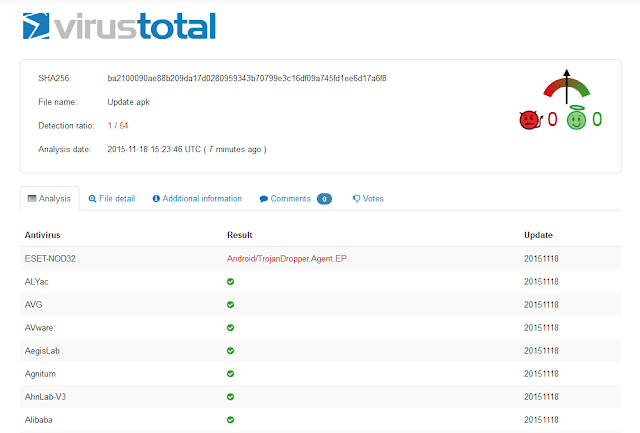Image resolution: width=640 pixels, height=433 pixels.
Task: Click the AVG antivirus name
Action: click(33, 304)
